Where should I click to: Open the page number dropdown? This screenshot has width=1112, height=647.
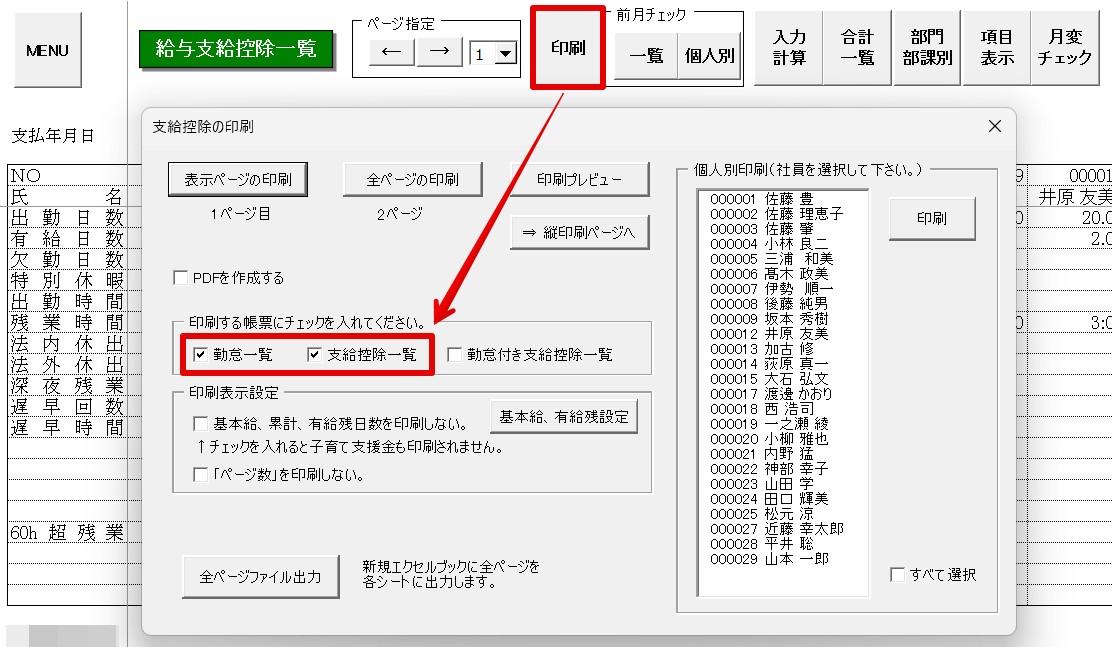coord(505,54)
